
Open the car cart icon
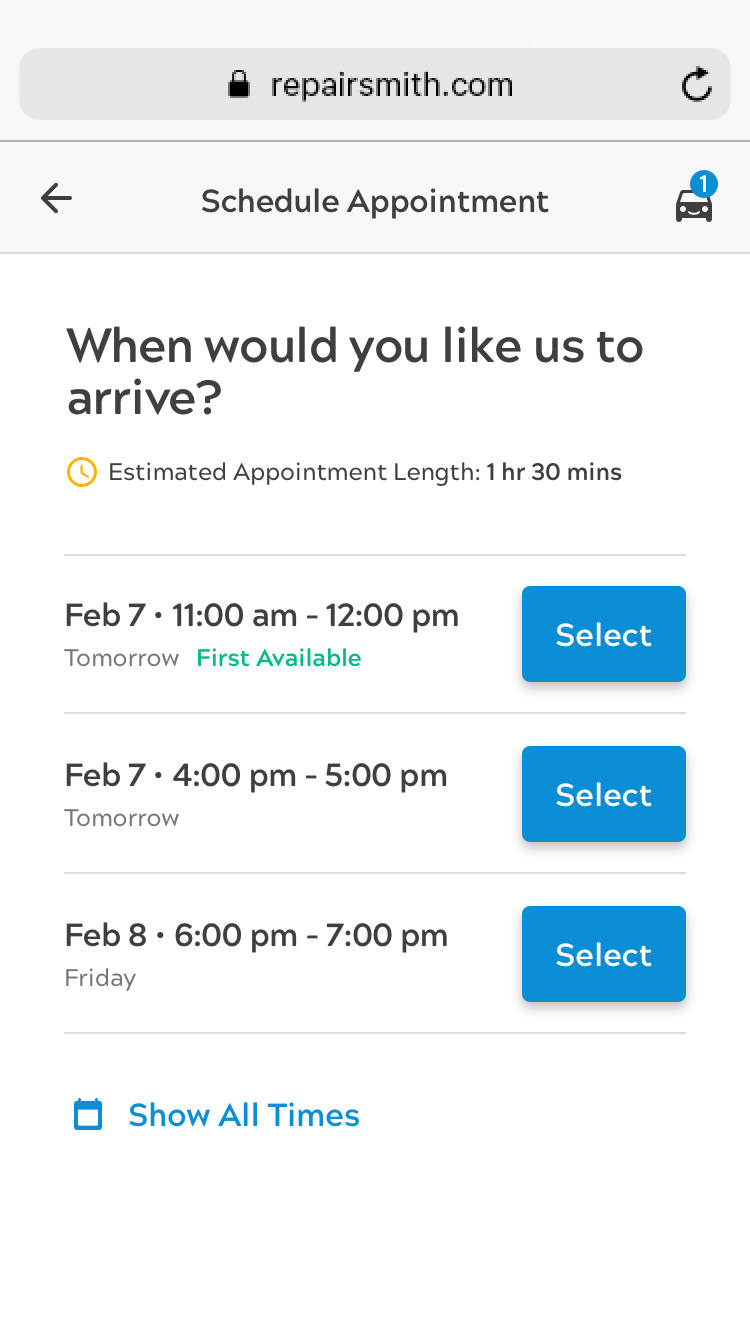(x=693, y=206)
